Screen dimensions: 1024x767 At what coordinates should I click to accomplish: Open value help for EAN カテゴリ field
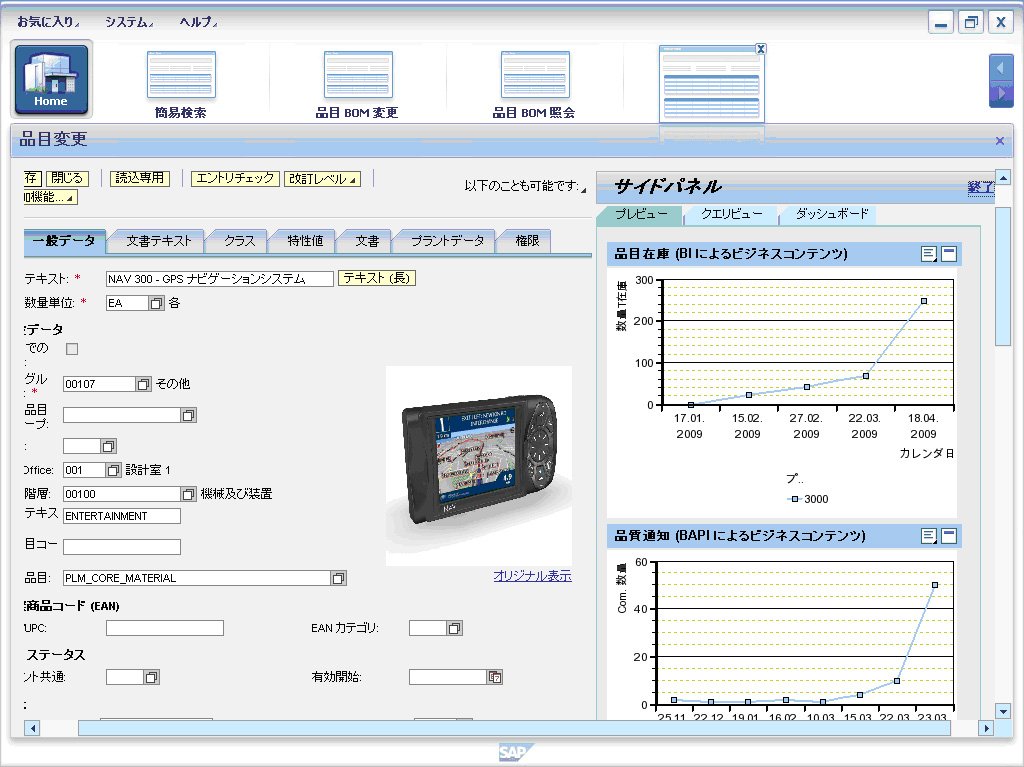tap(455, 628)
